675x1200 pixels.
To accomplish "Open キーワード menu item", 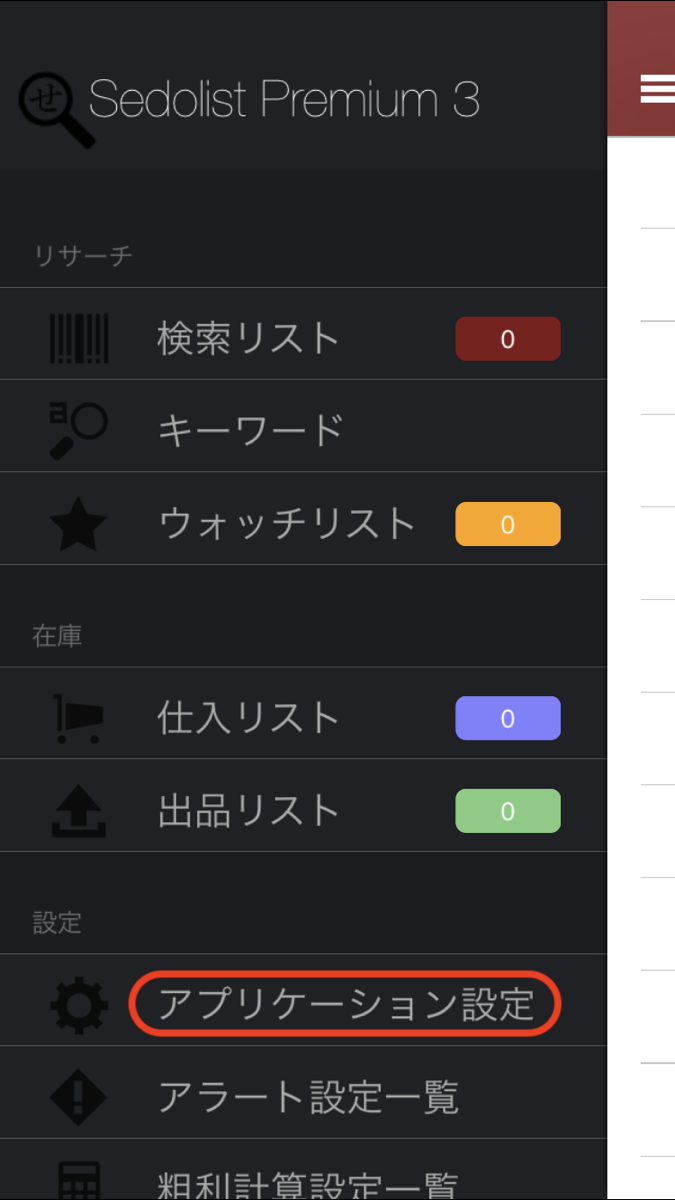I will coord(250,431).
